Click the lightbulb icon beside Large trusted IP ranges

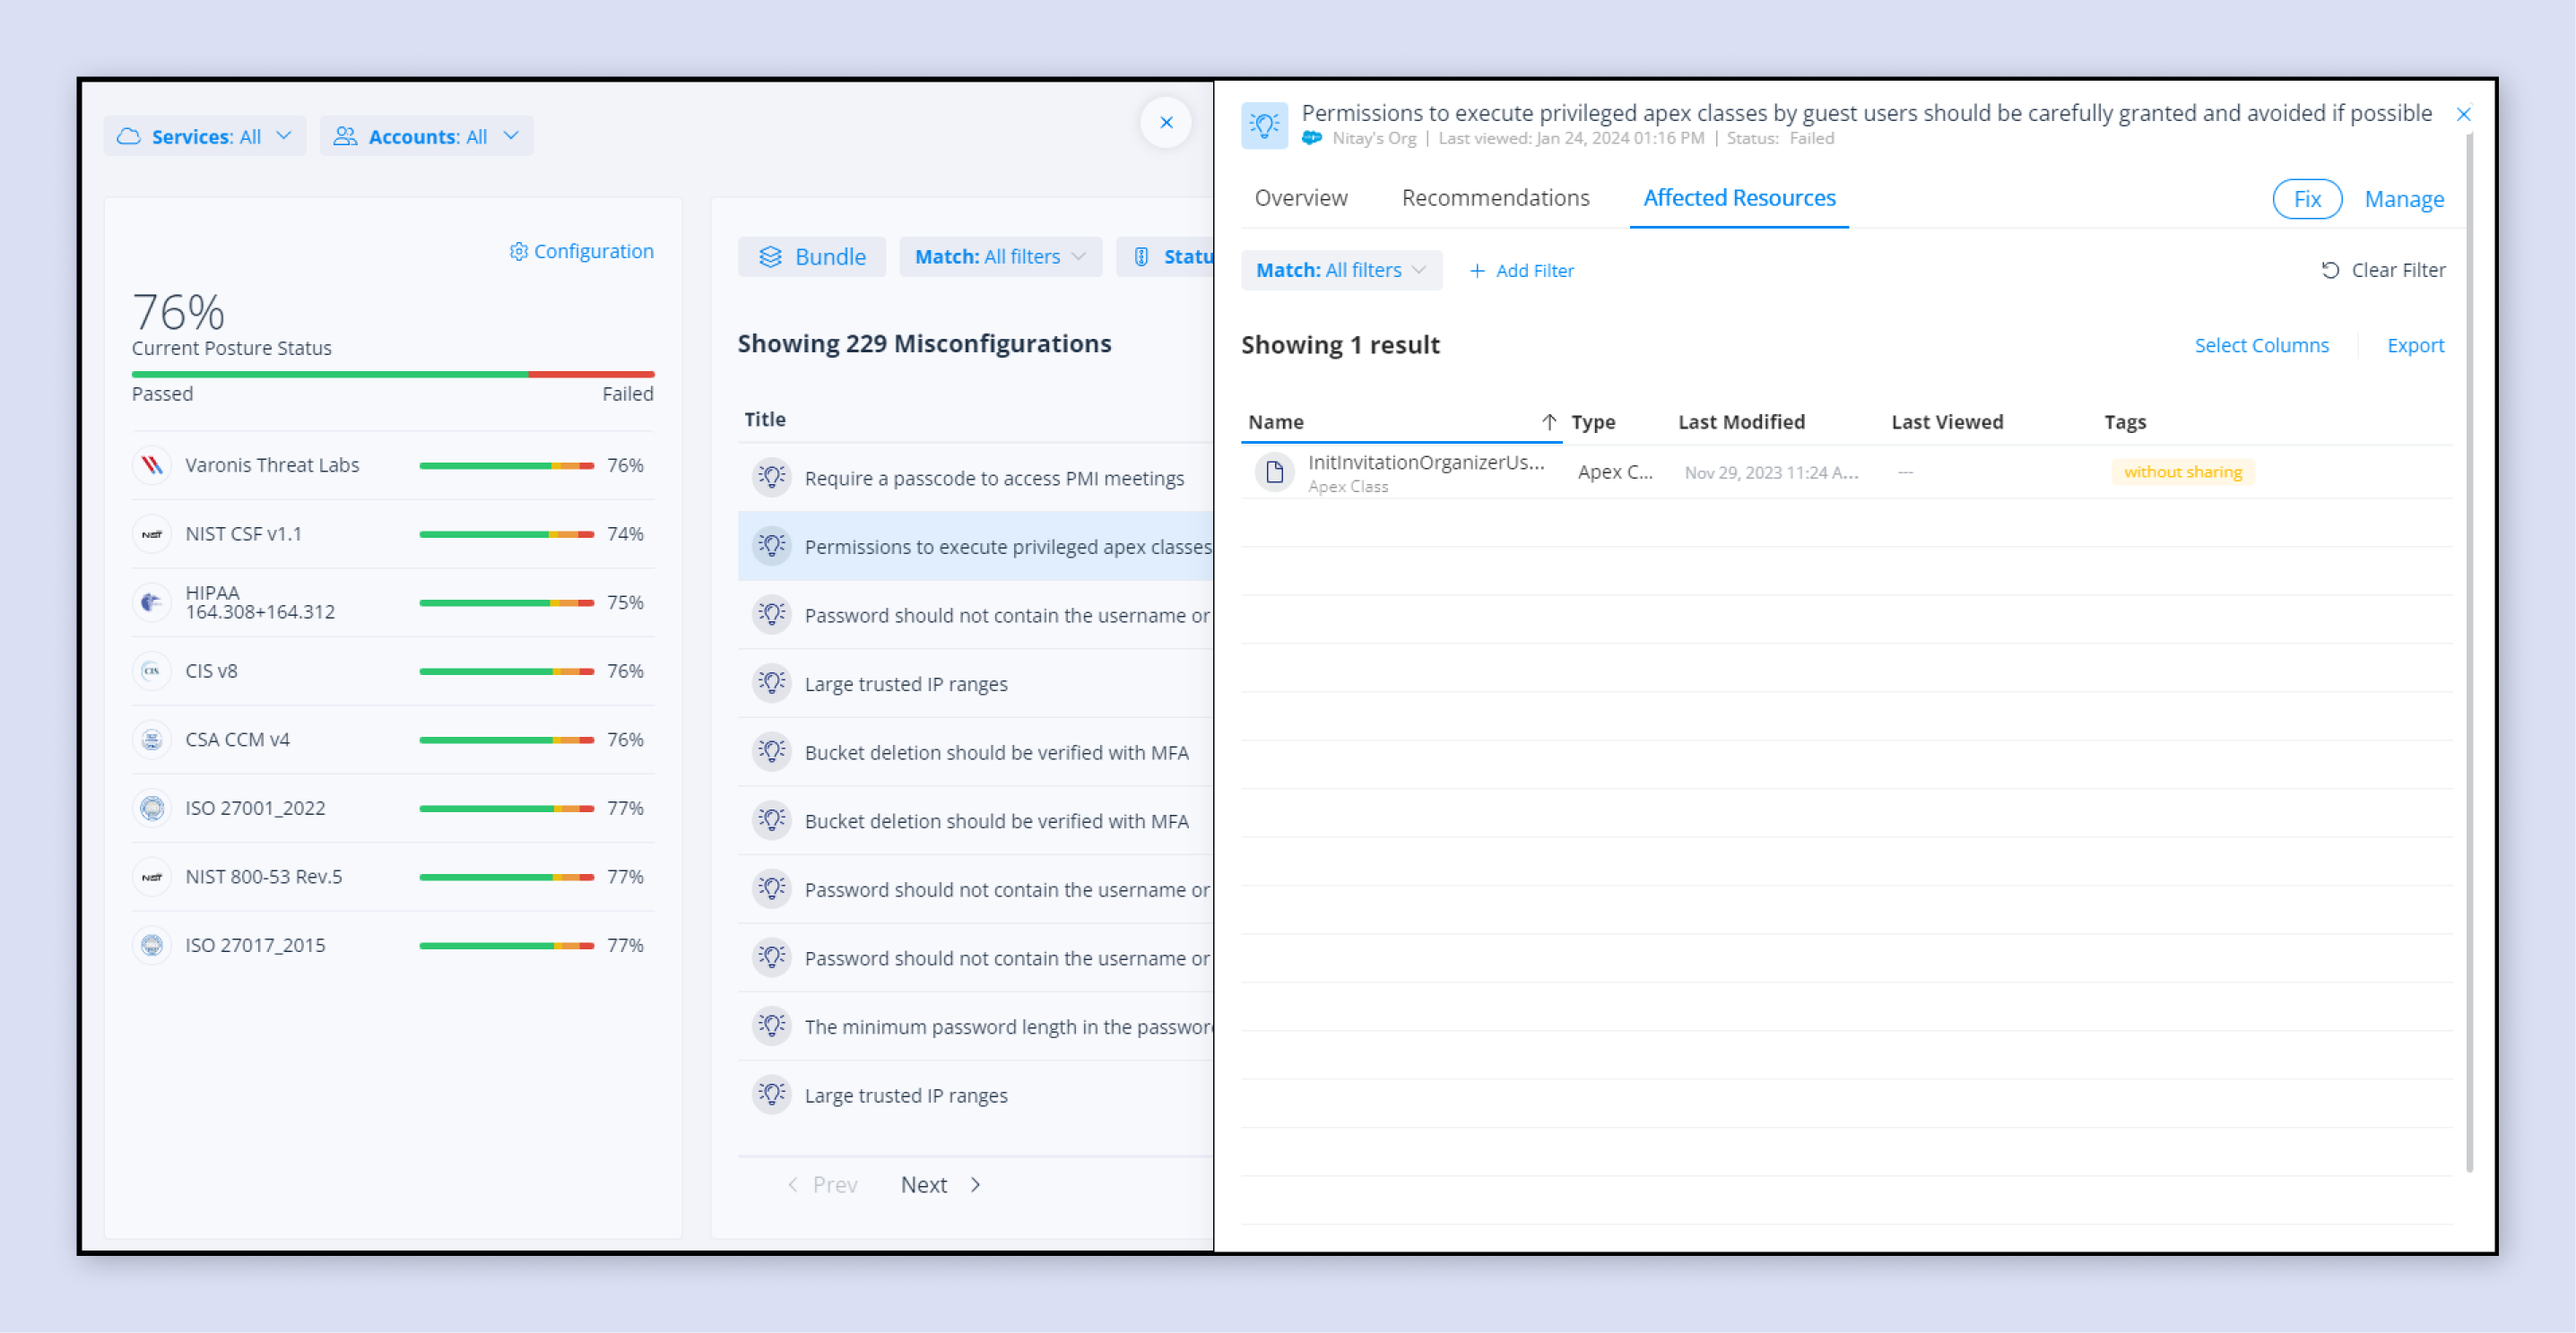tap(771, 683)
